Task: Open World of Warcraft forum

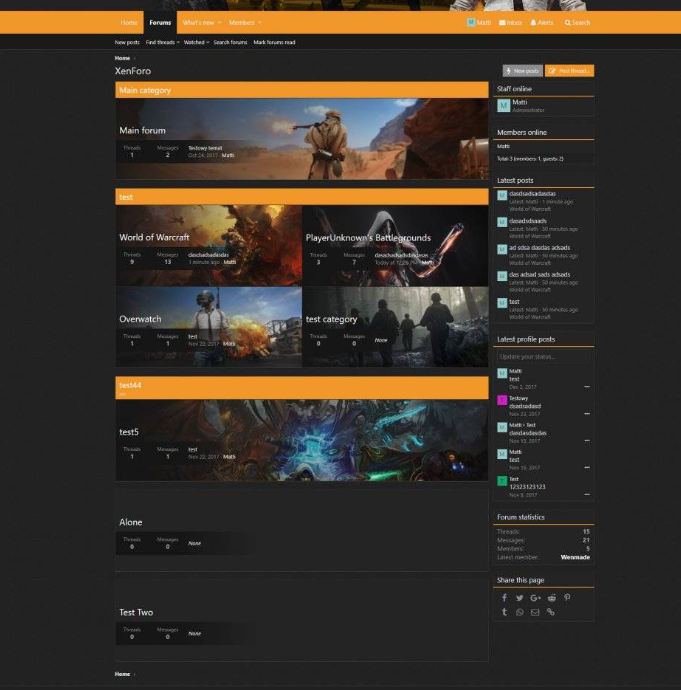Action: pyautogui.click(x=154, y=238)
